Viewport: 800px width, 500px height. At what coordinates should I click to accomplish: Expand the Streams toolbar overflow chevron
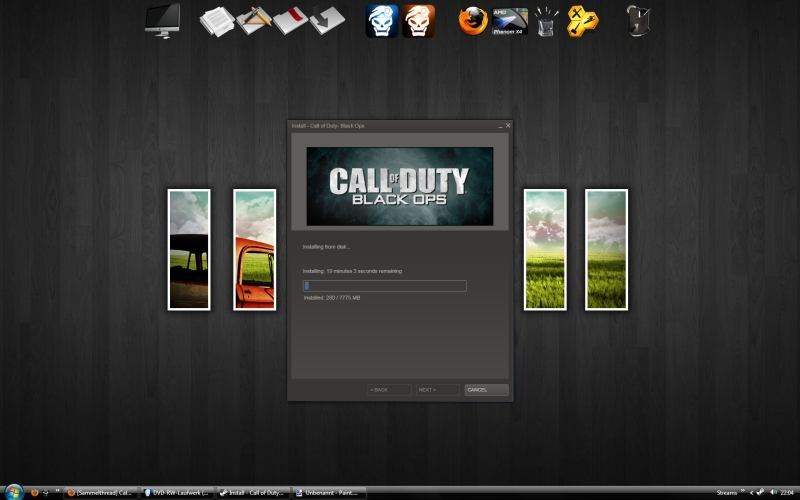(743, 491)
